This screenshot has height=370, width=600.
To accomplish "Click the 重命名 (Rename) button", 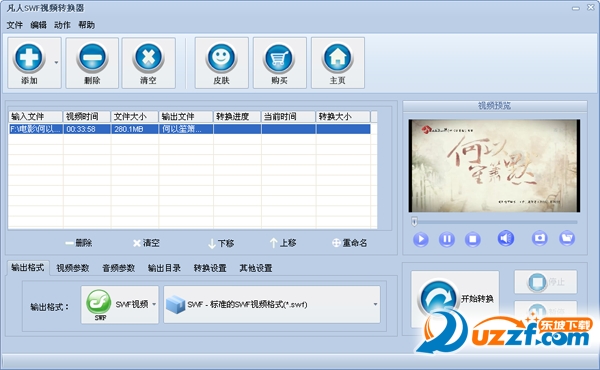I will tap(349, 243).
